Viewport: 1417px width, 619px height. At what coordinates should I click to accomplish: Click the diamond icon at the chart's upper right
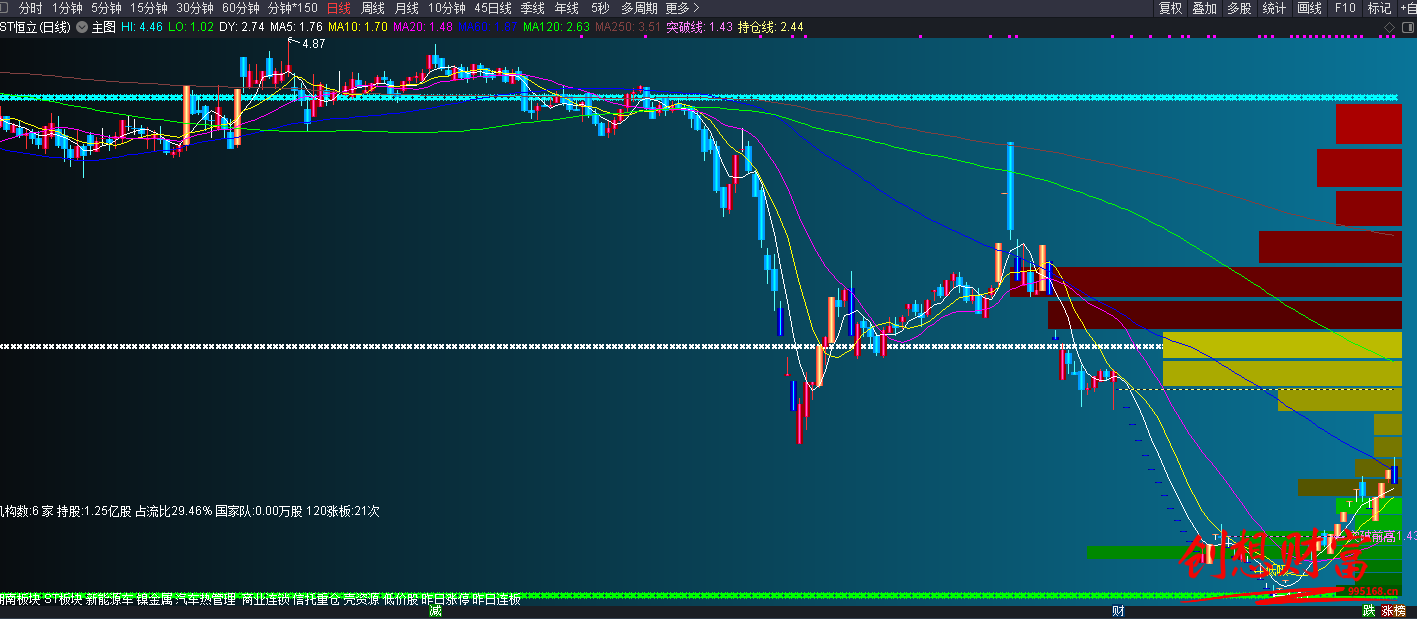(1388, 27)
